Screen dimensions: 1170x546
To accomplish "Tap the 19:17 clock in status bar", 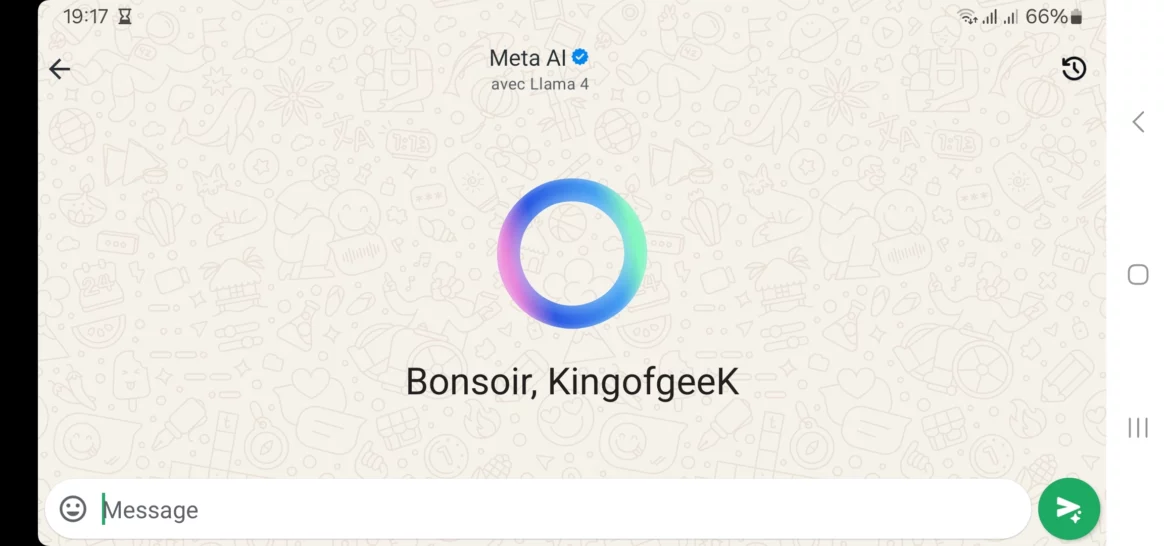I will point(86,16).
